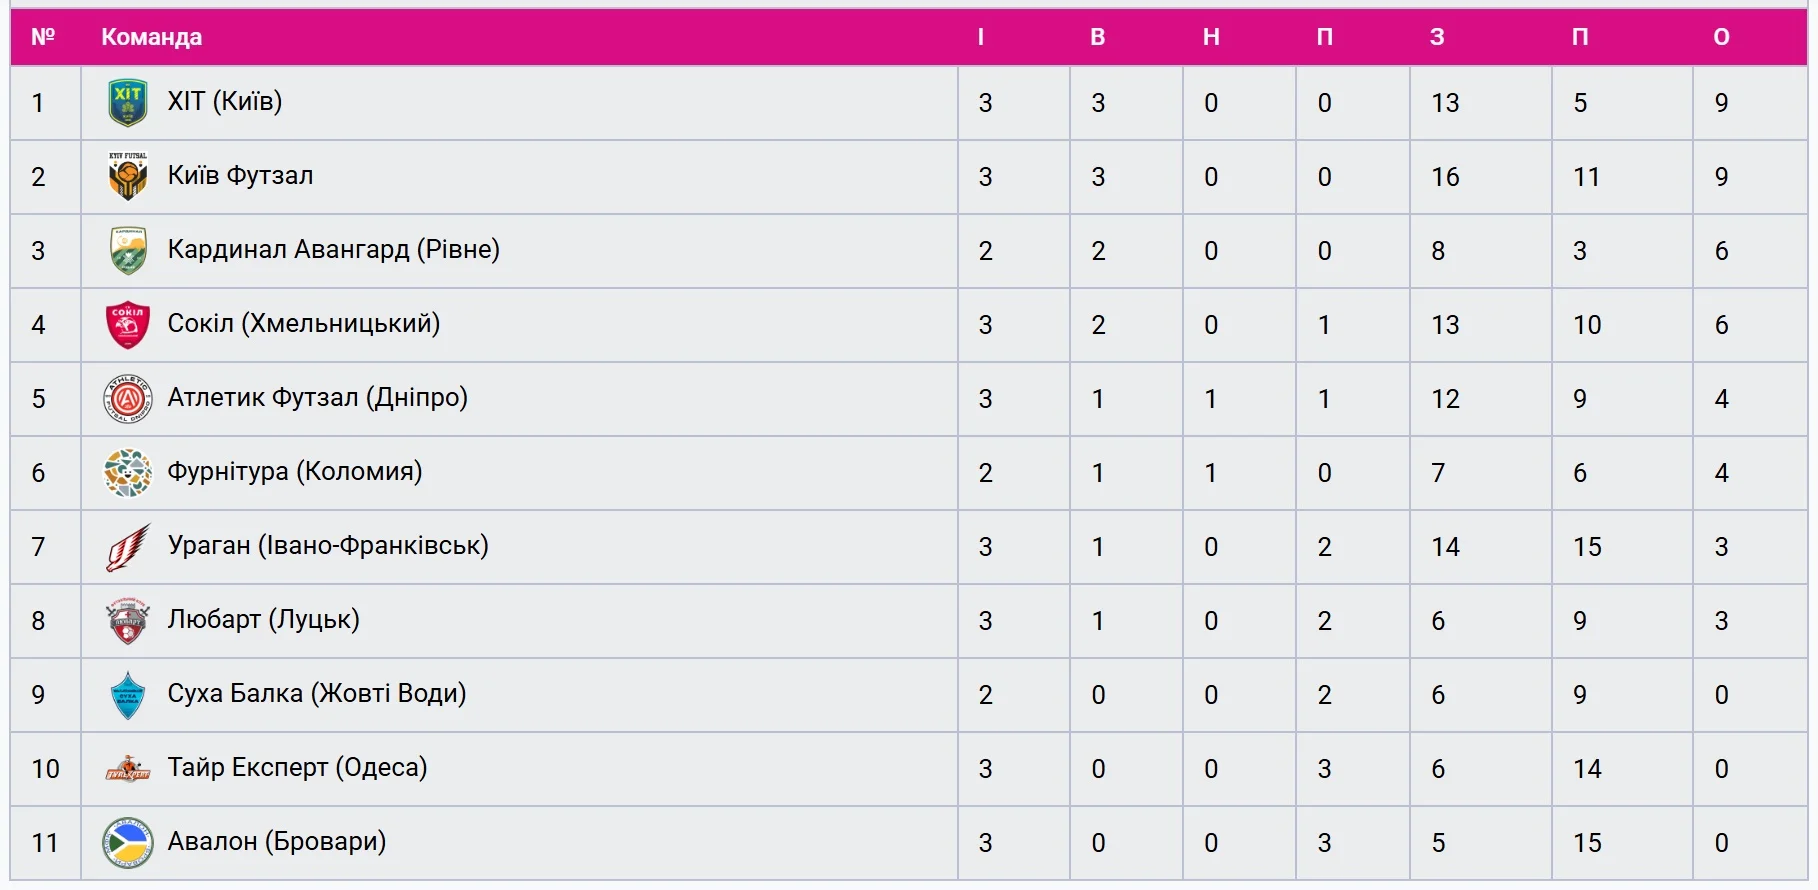1818x890 pixels.
Task: Click the Н draws column header
Action: click(x=1211, y=38)
